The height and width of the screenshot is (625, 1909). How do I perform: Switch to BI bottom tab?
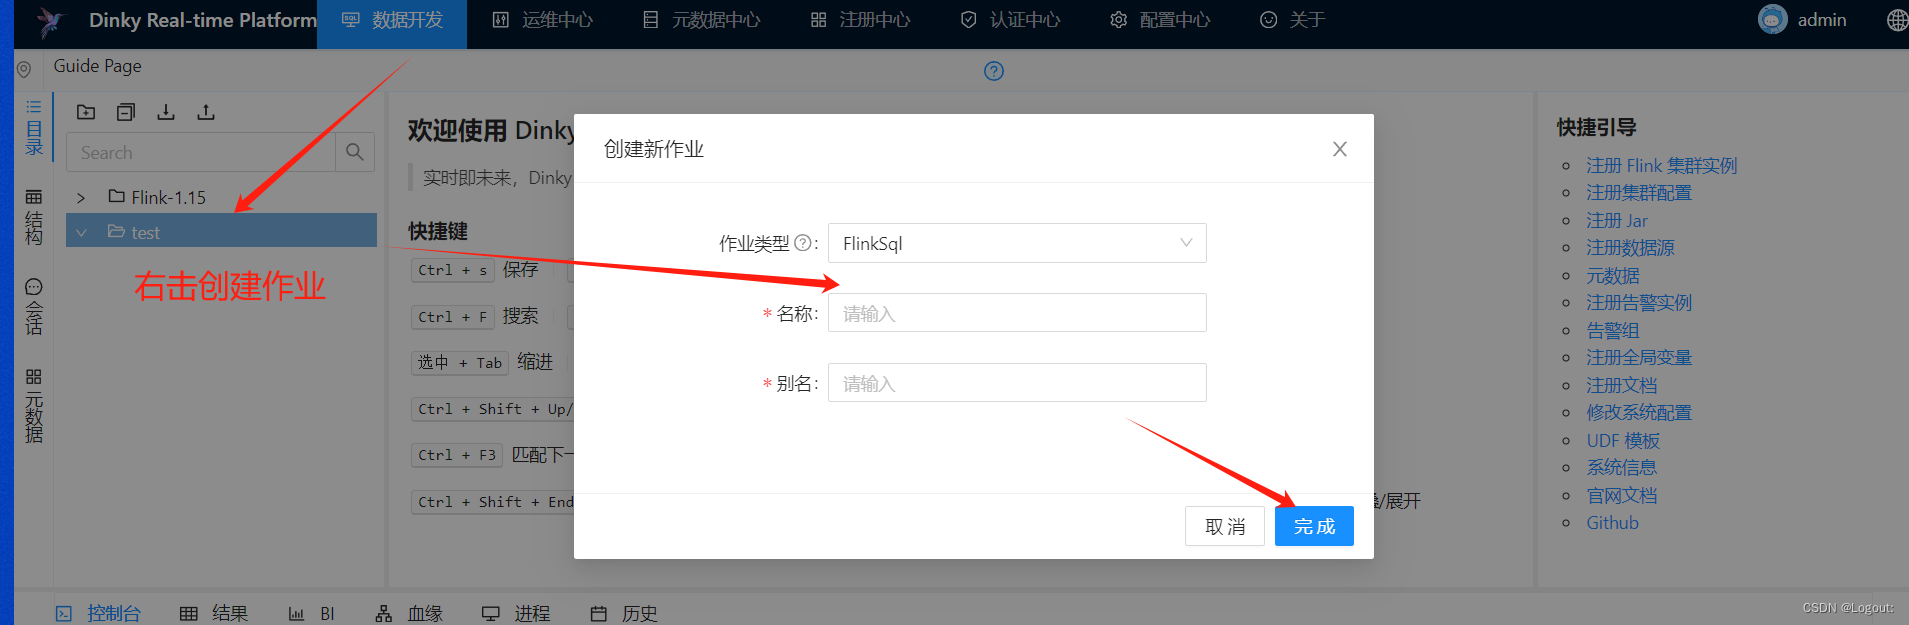(x=311, y=613)
